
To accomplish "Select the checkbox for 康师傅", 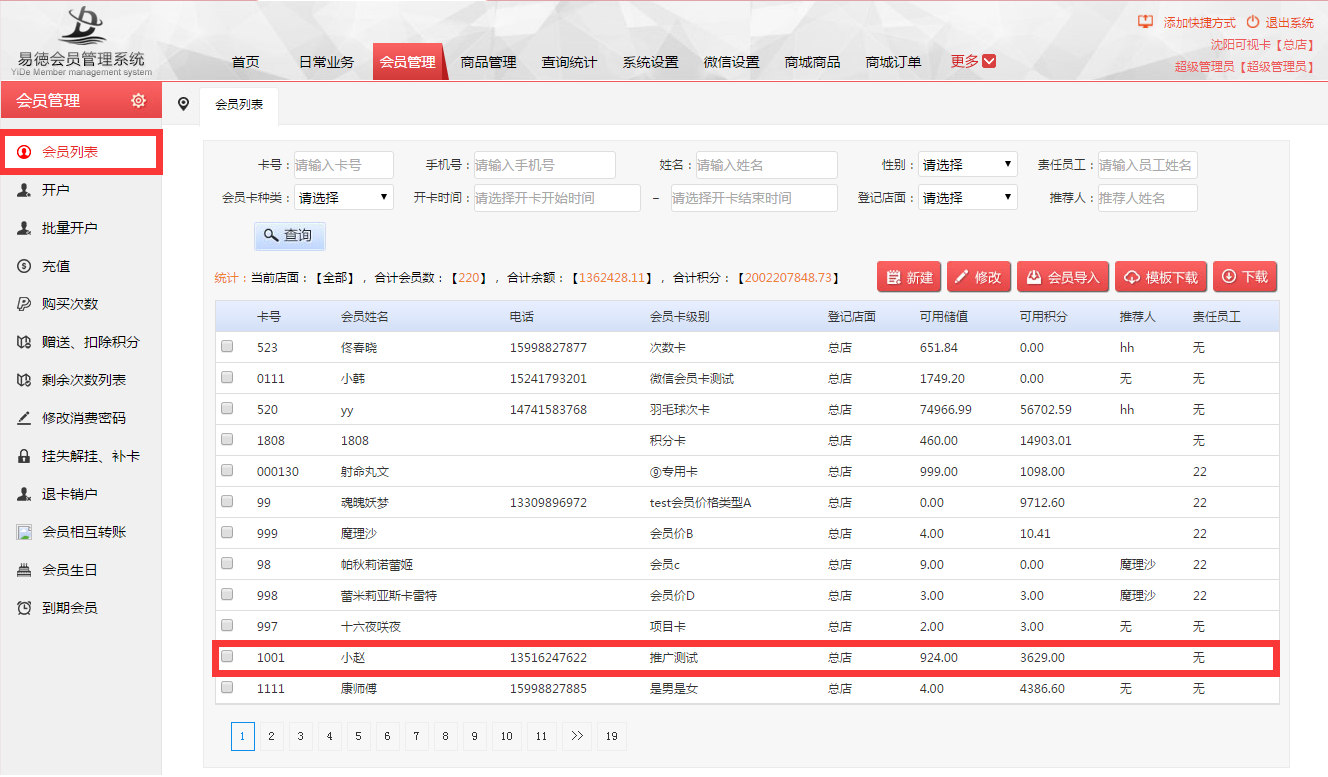I will pos(227,688).
